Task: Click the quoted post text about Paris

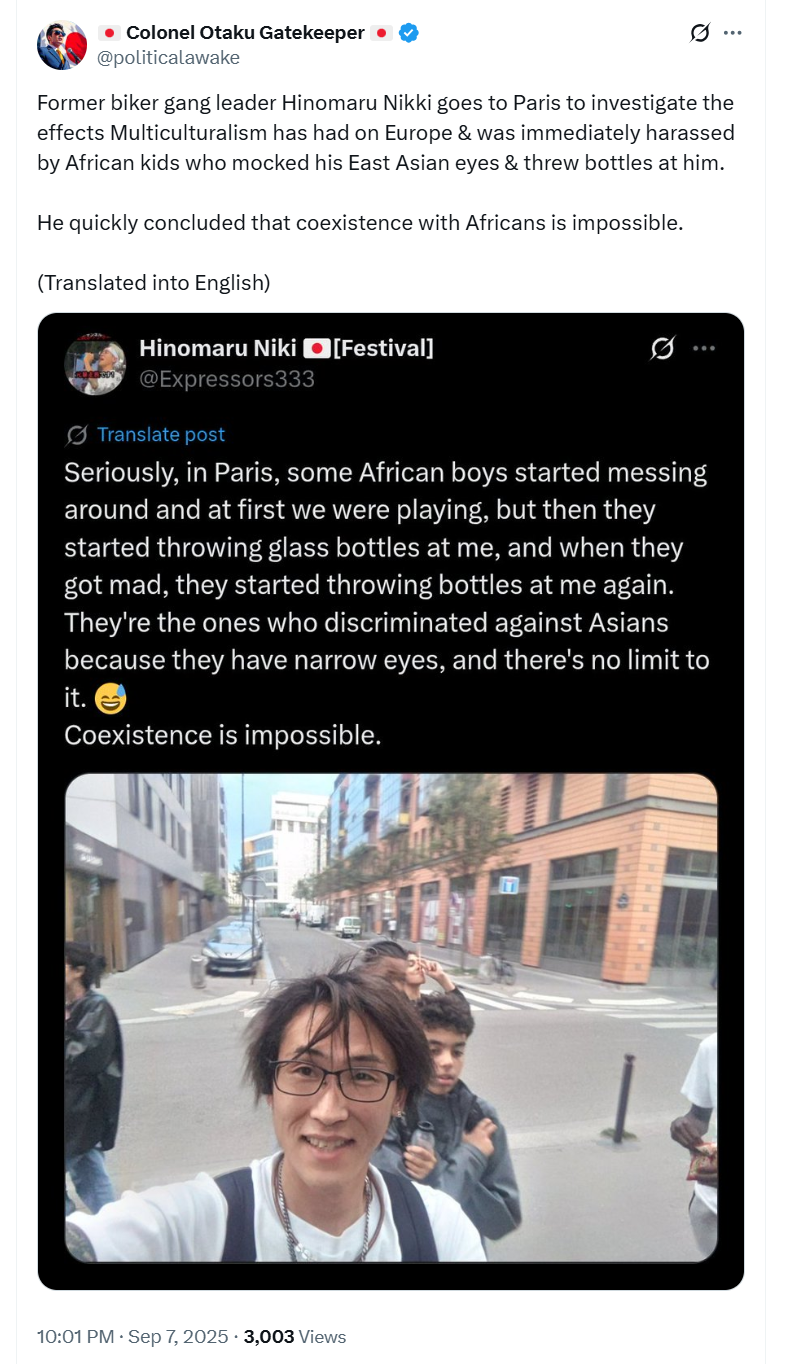Action: pos(386,585)
